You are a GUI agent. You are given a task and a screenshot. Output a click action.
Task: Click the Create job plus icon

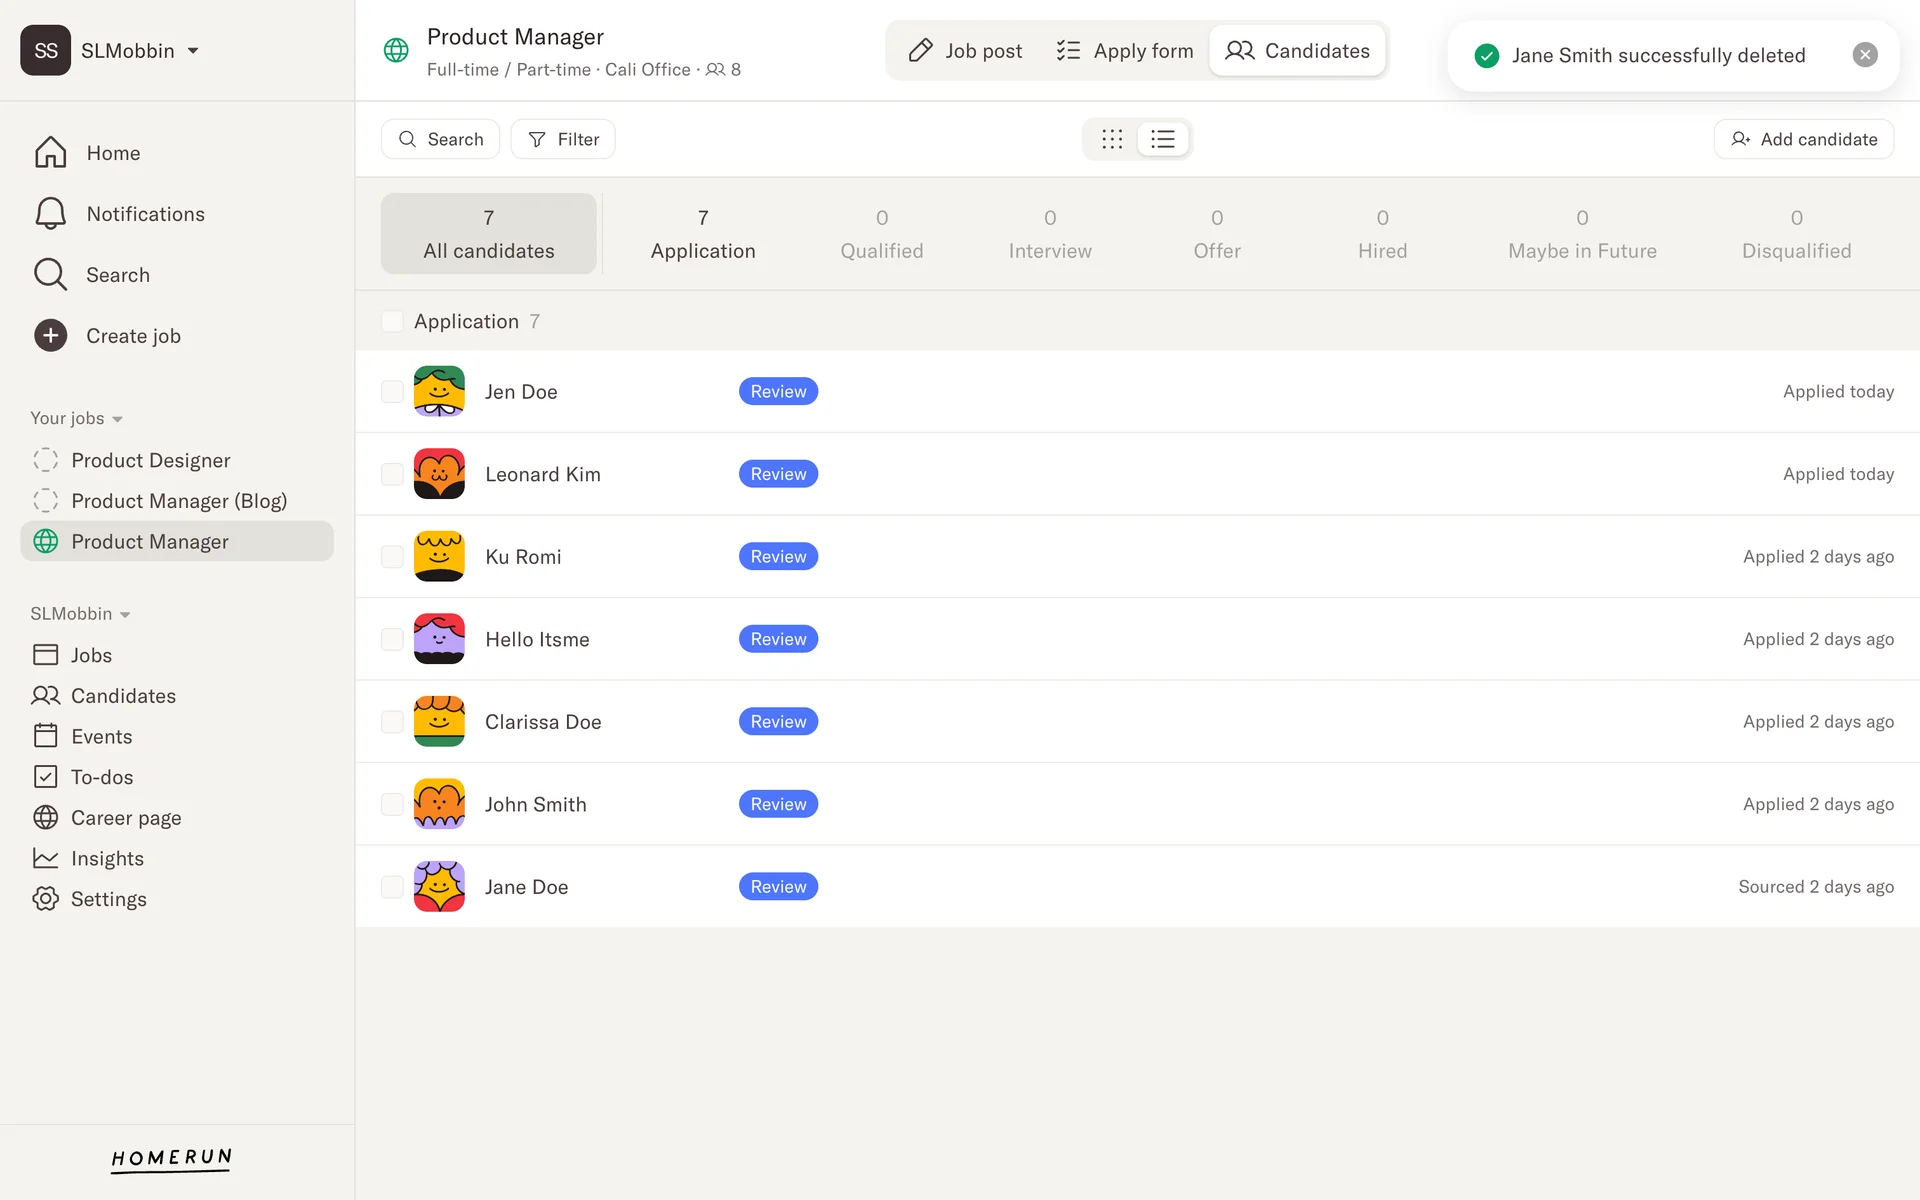(x=50, y=336)
